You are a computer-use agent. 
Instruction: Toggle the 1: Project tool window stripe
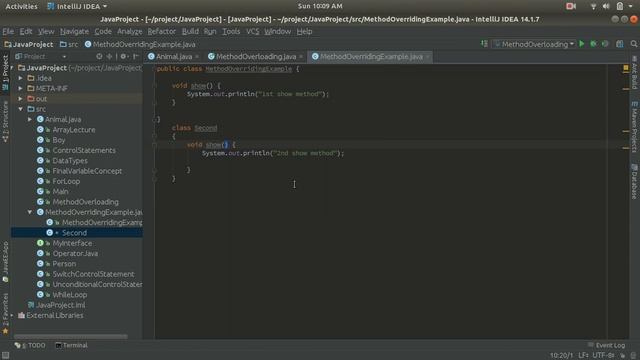[x=5, y=73]
